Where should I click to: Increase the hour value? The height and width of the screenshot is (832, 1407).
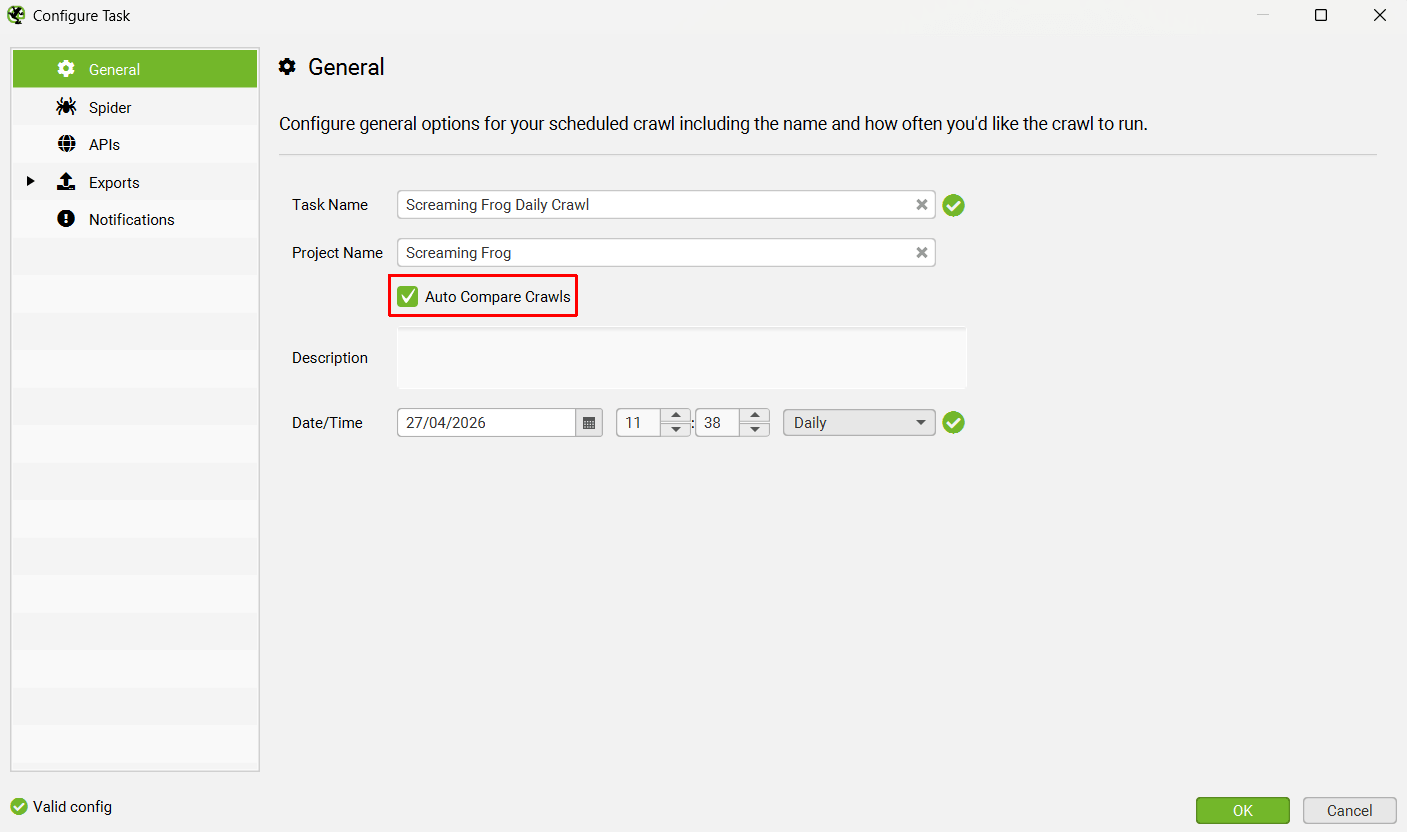[x=676, y=416]
